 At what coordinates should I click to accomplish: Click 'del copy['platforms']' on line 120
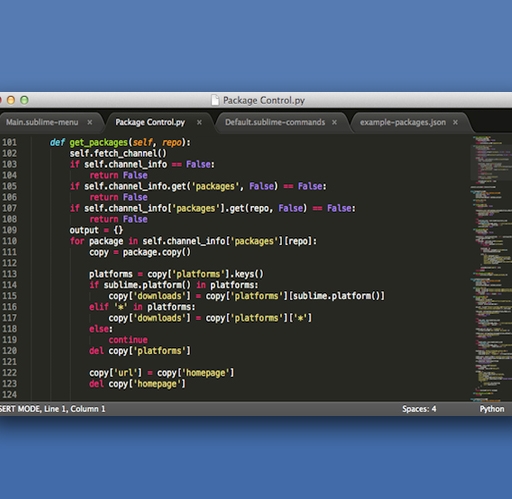140,351
